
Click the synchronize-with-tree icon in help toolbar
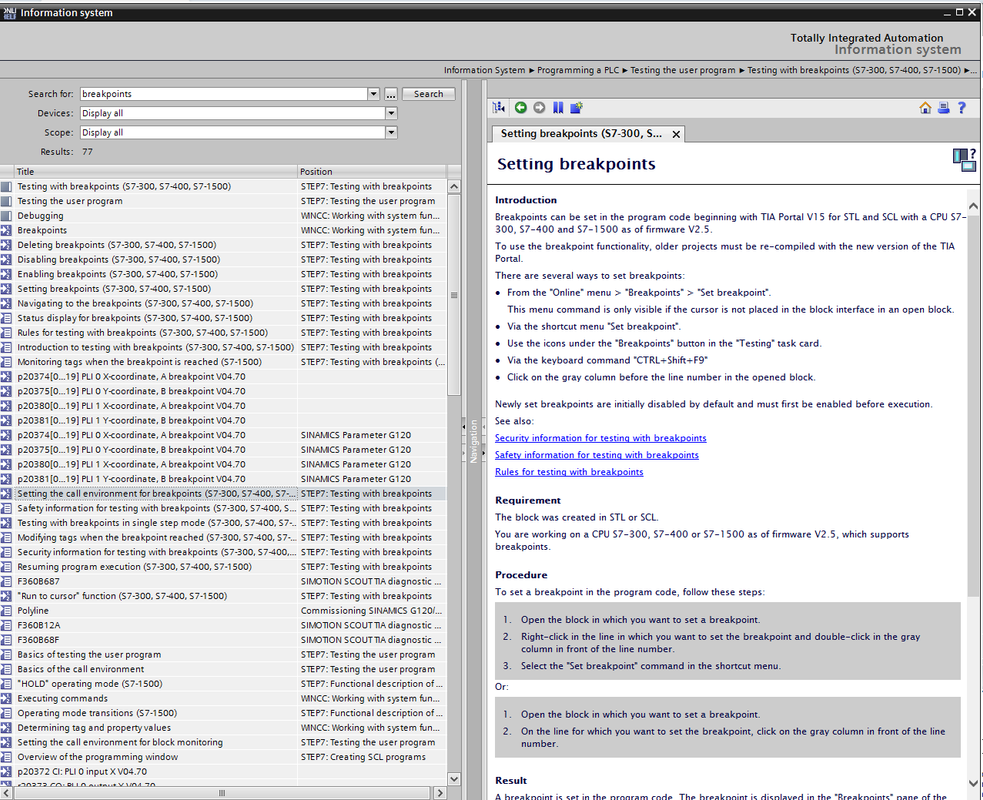499,108
